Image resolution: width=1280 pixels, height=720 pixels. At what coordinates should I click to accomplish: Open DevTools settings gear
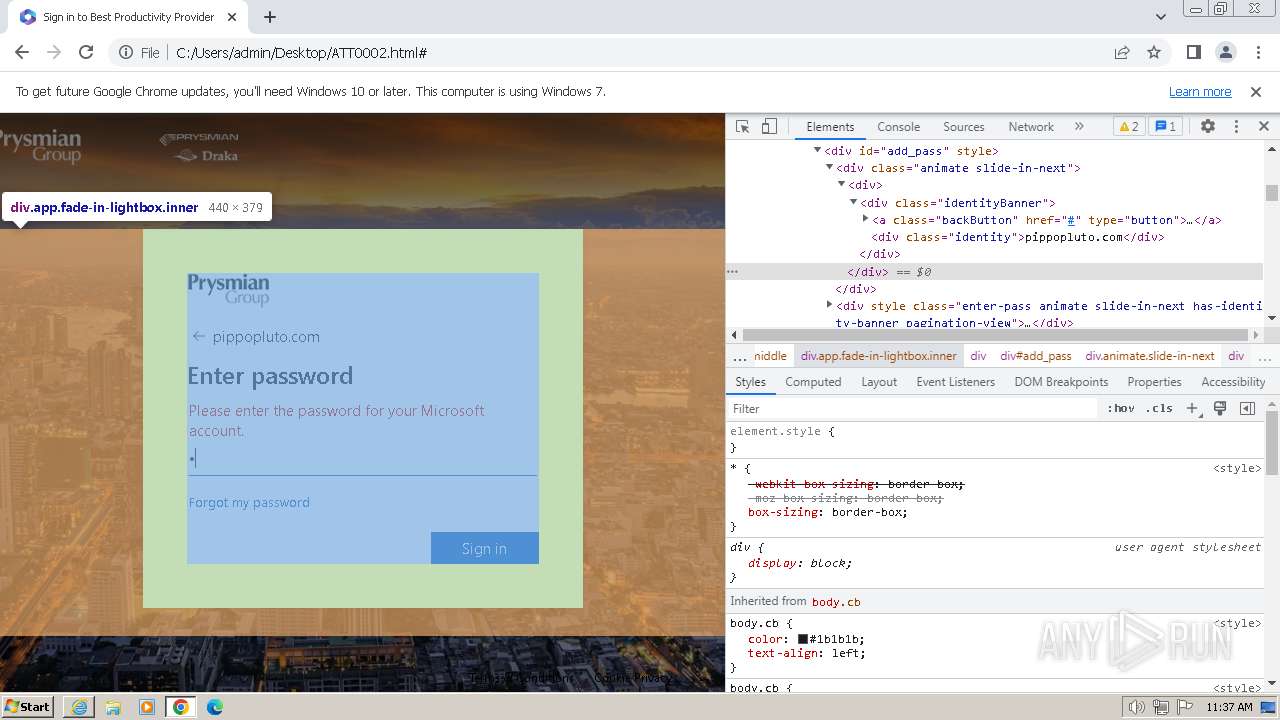(1208, 127)
